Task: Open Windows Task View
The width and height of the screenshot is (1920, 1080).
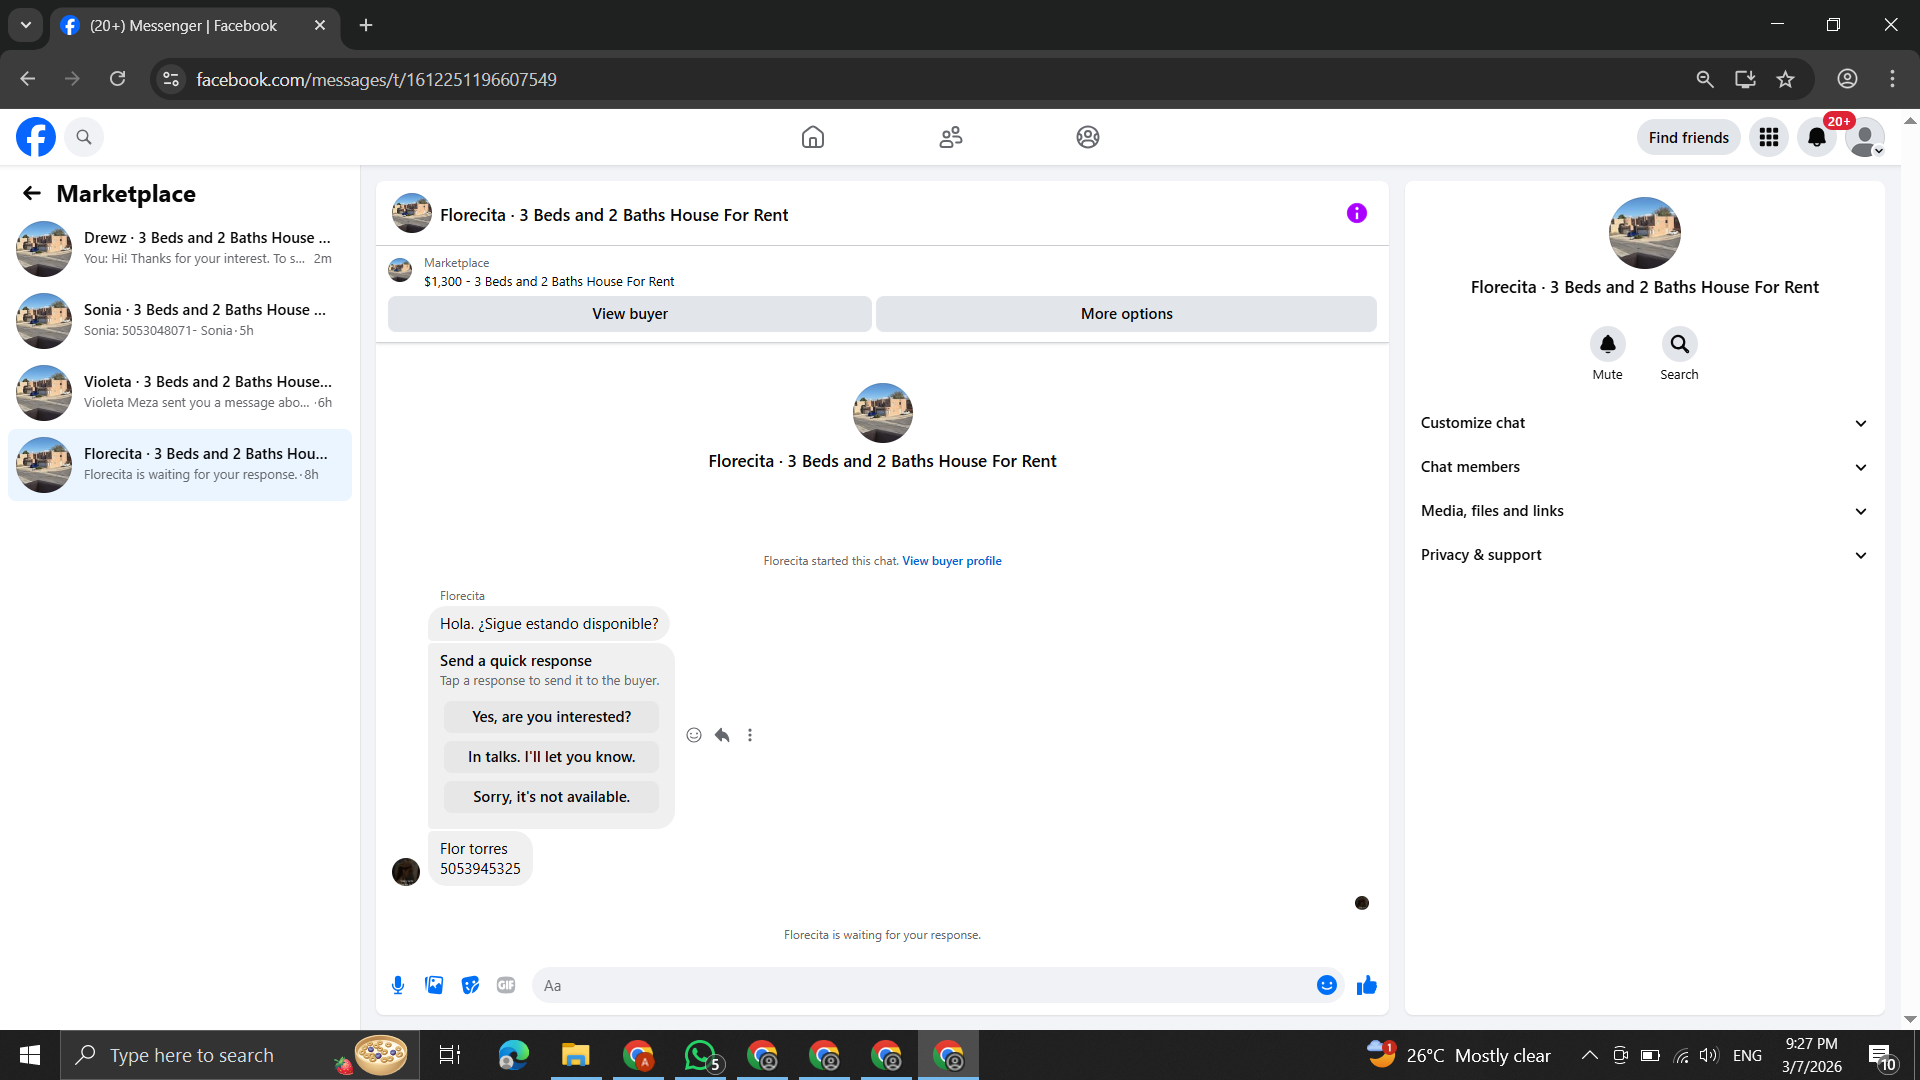Action: click(x=450, y=1055)
